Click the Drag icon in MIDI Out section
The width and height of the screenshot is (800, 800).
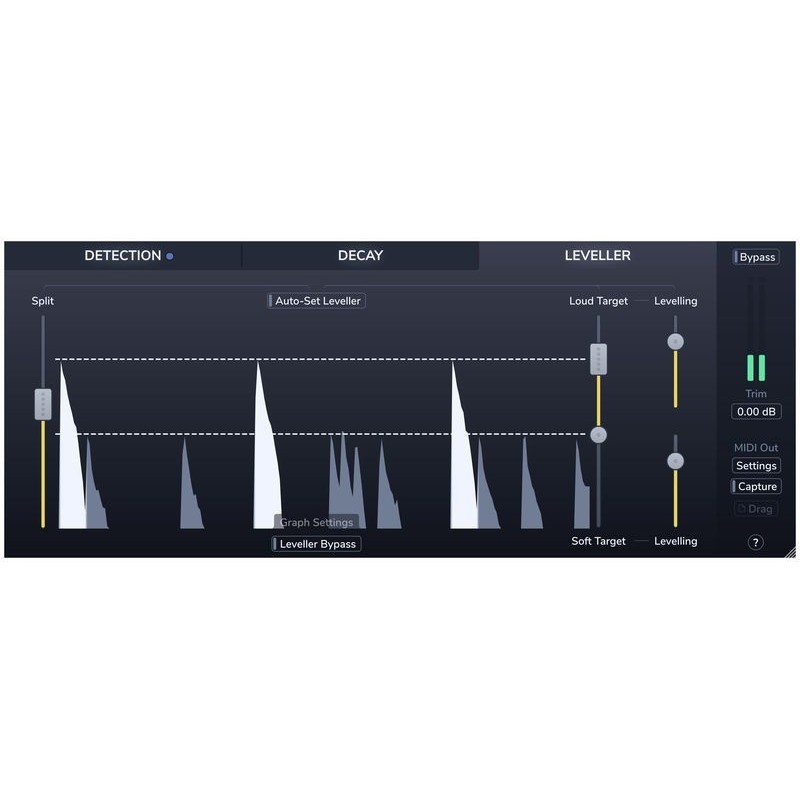pyautogui.click(x=756, y=508)
